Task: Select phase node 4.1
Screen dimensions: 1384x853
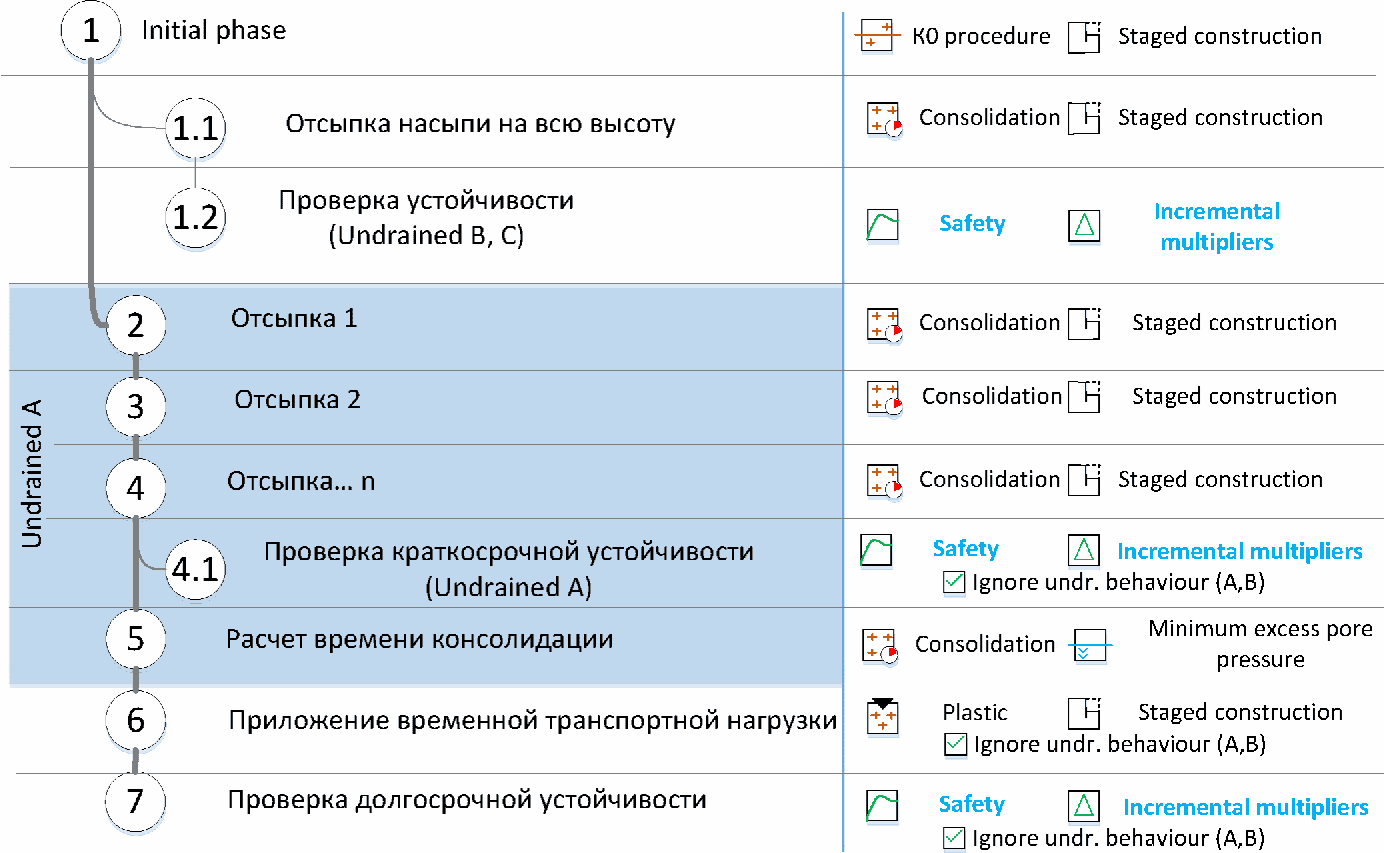Action: 195,570
